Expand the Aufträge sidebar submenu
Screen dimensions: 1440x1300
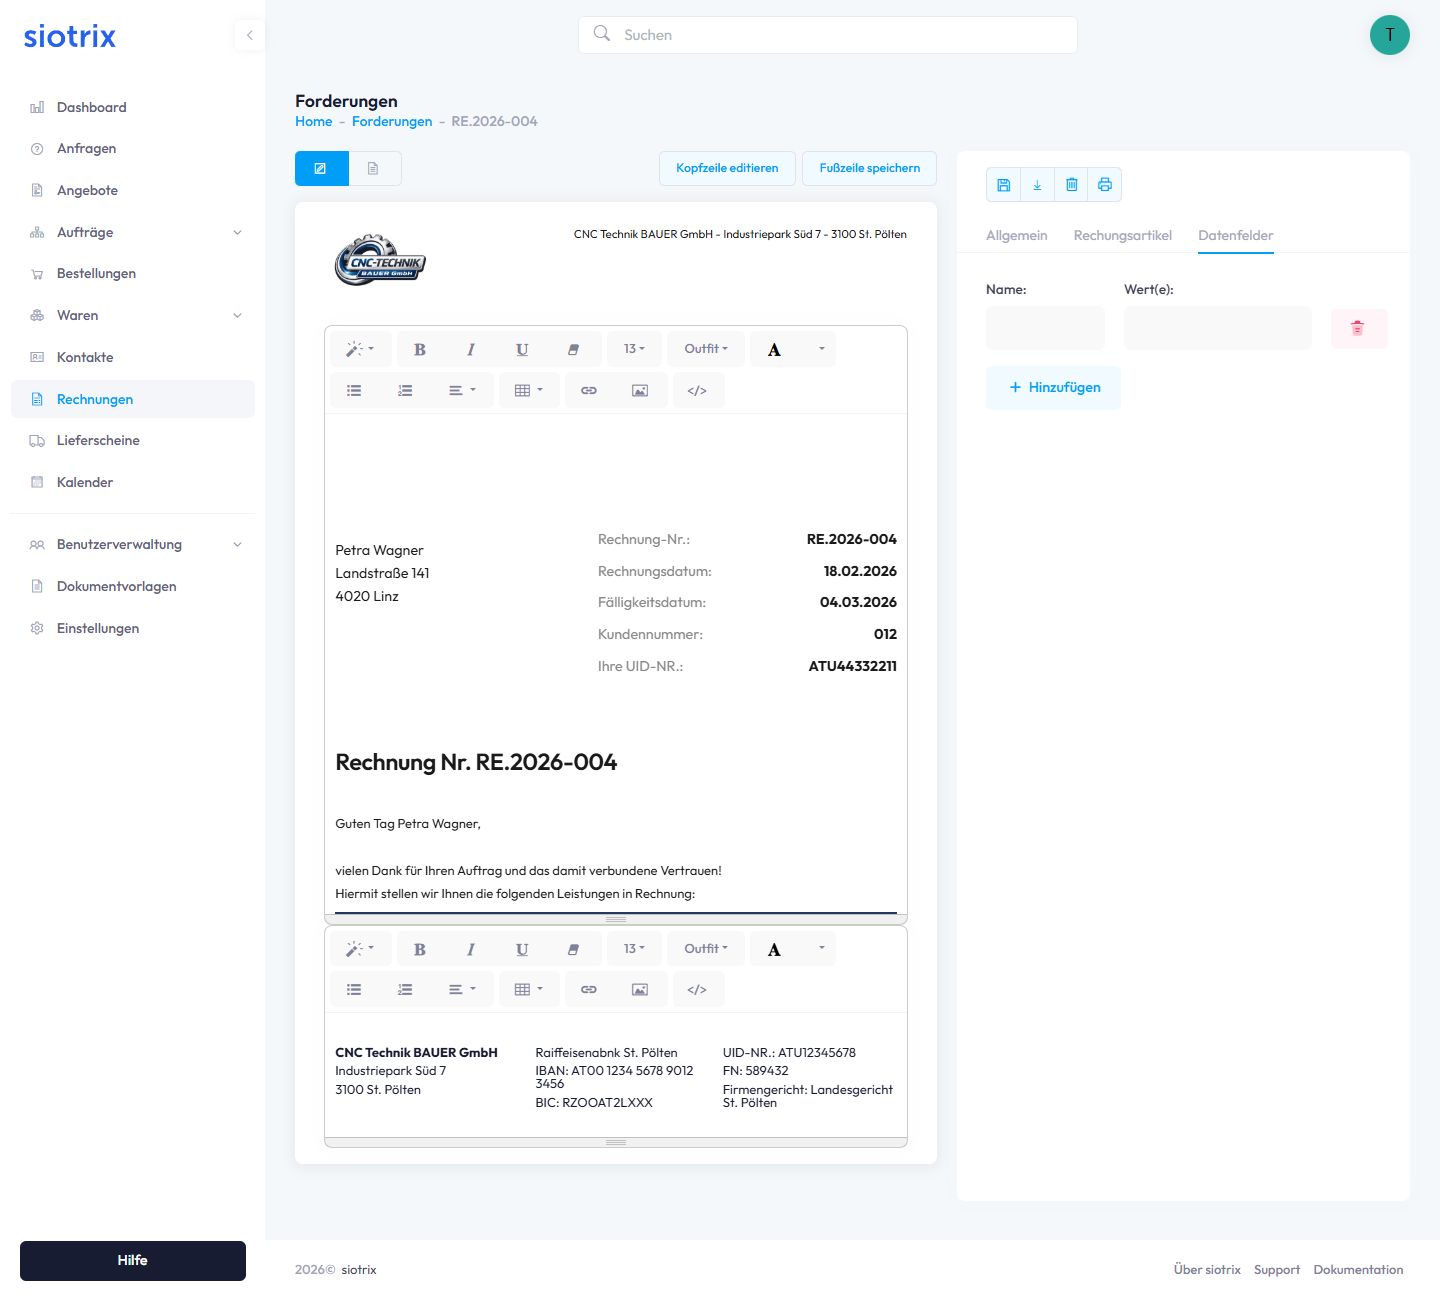237,232
